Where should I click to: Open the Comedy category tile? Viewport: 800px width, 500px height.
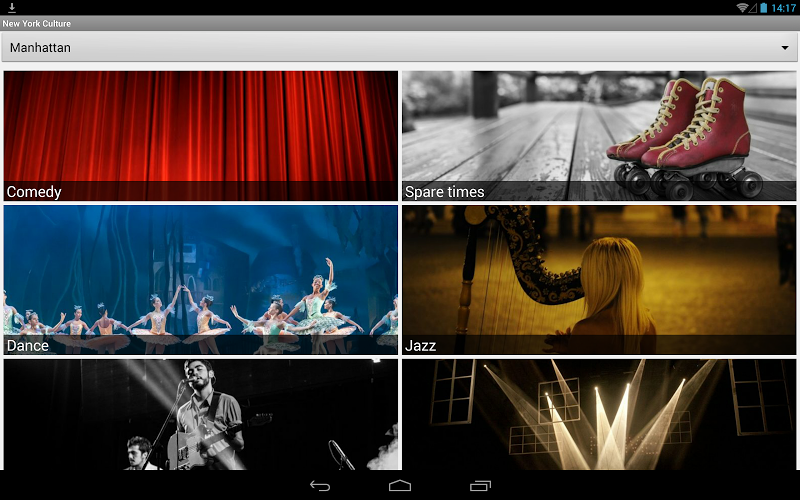[x=201, y=136]
